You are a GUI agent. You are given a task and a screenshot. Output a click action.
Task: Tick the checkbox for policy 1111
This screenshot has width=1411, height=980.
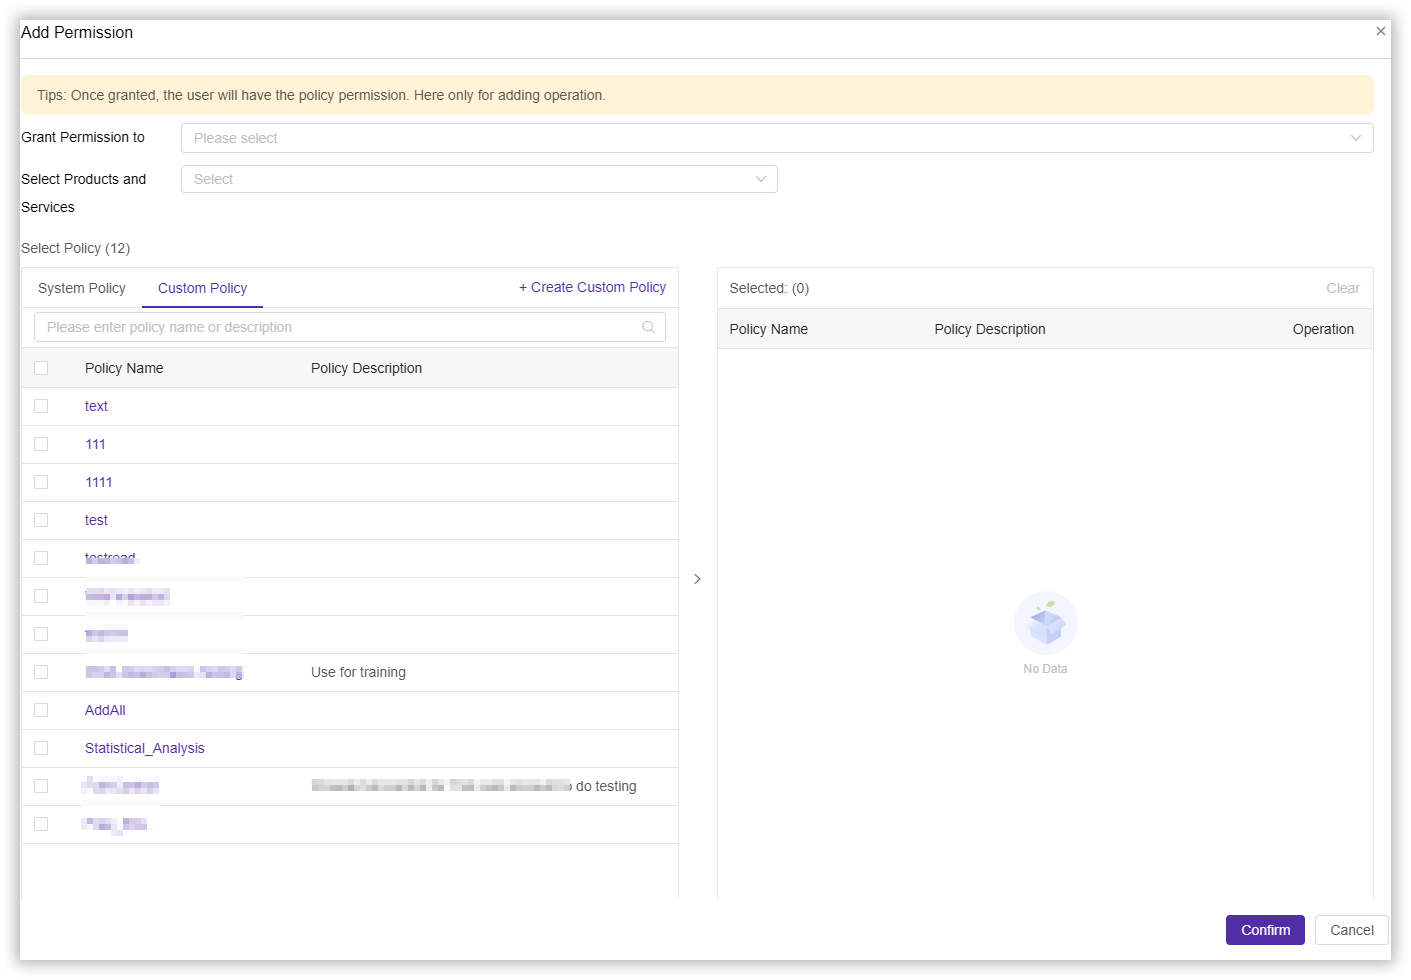pos(41,482)
